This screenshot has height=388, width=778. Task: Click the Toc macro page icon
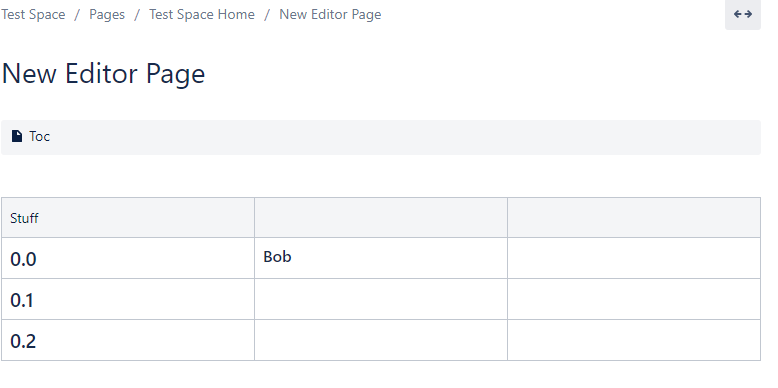[17, 136]
